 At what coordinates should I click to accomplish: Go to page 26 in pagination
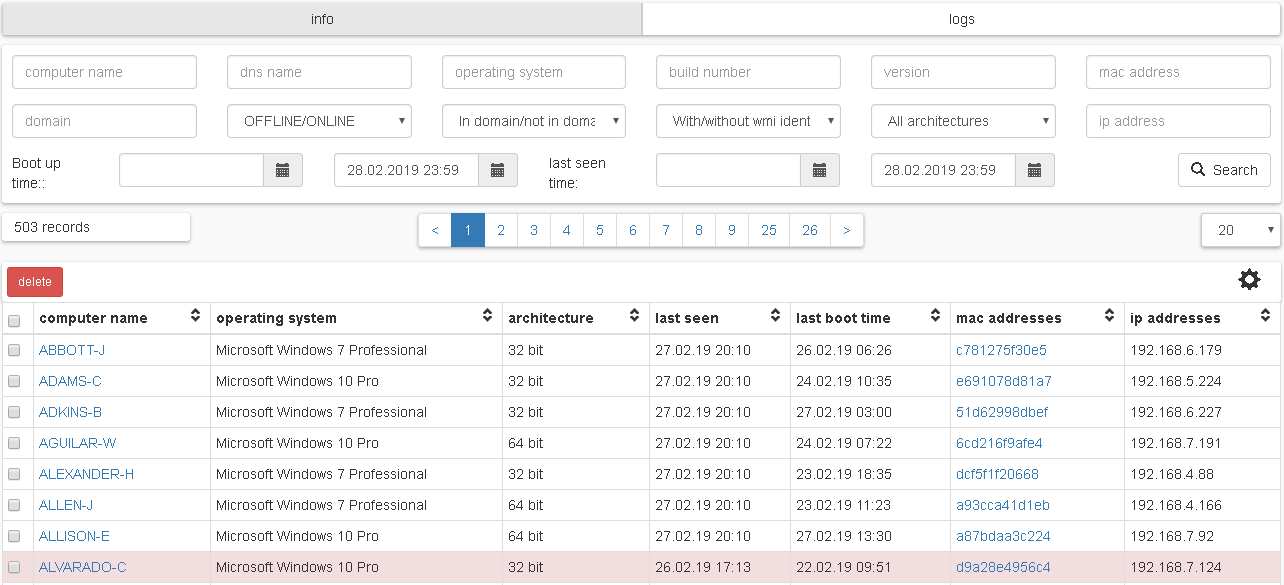pyautogui.click(x=809, y=230)
